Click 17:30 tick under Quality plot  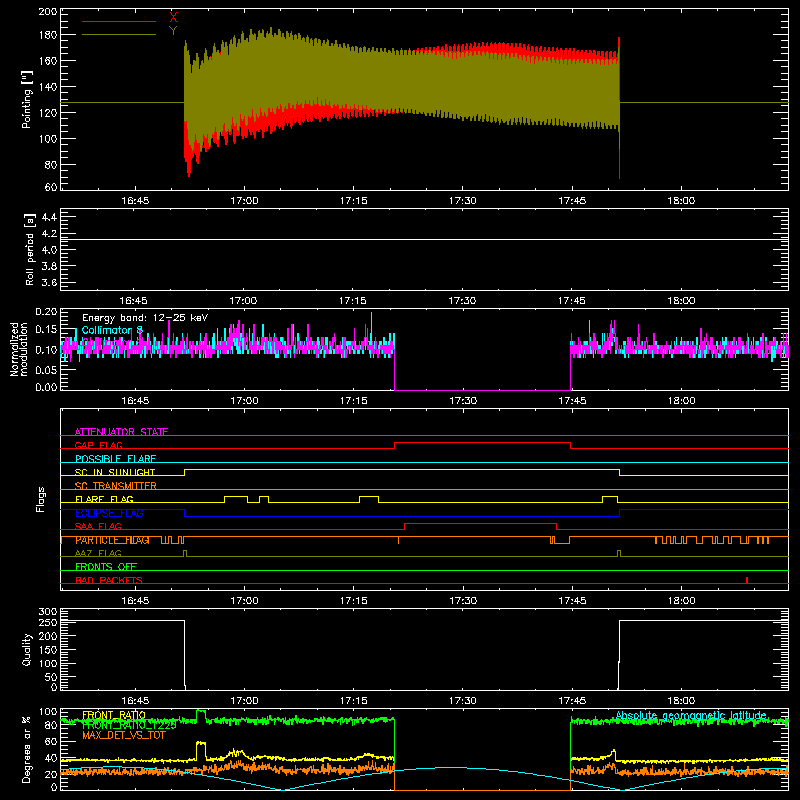click(x=463, y=701)
